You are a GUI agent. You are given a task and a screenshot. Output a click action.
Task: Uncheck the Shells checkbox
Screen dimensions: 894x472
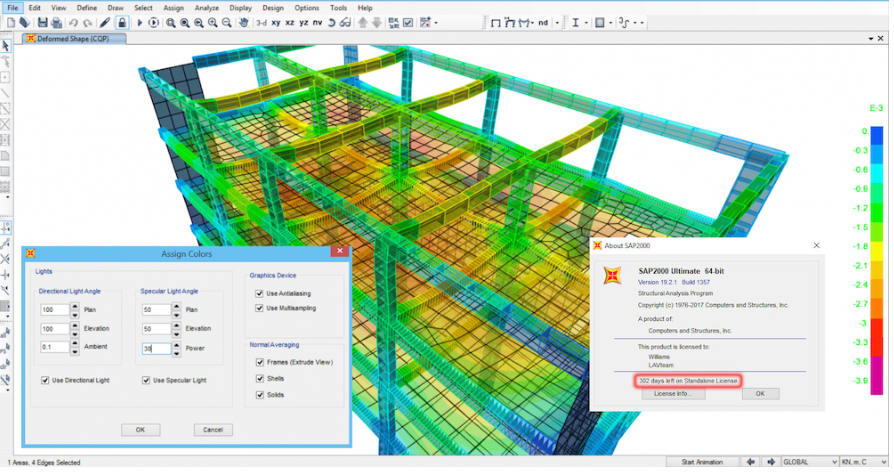(x=260, y=378)
